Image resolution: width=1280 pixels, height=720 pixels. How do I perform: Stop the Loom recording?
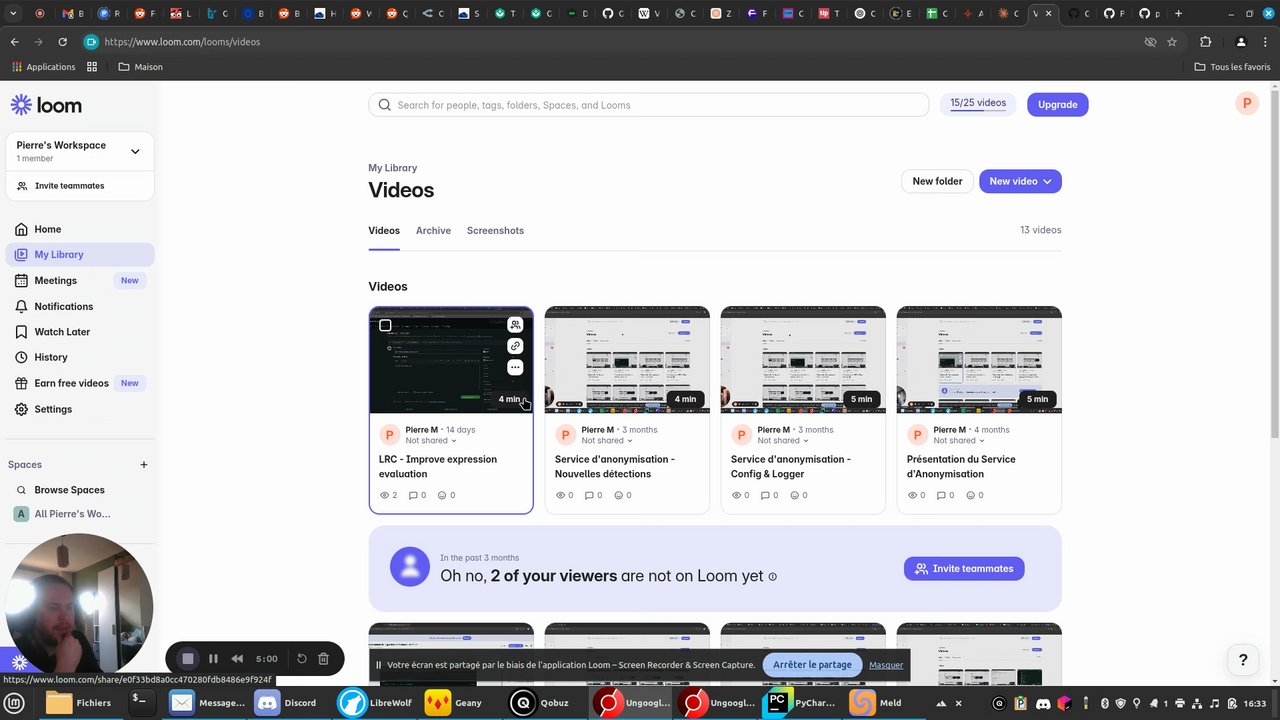tap(187, 658)
